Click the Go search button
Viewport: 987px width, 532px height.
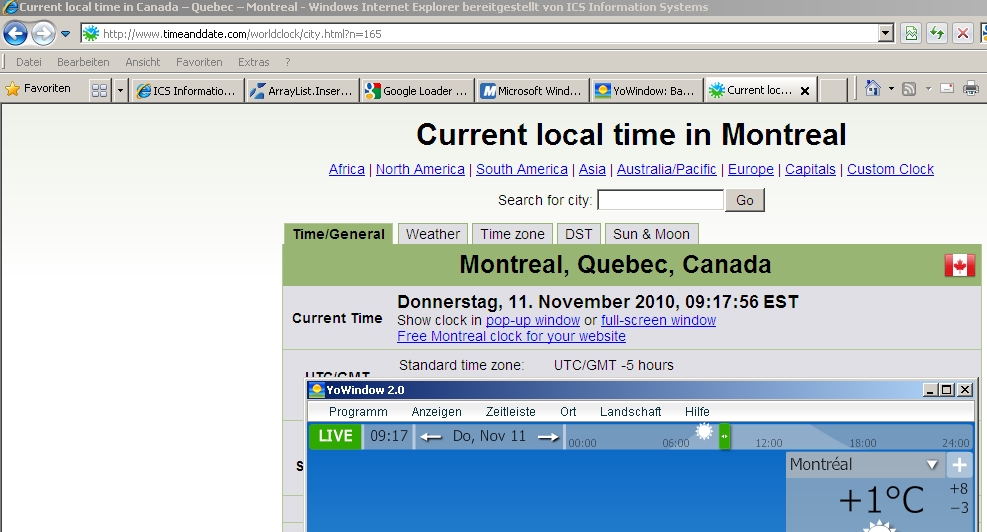745,200
